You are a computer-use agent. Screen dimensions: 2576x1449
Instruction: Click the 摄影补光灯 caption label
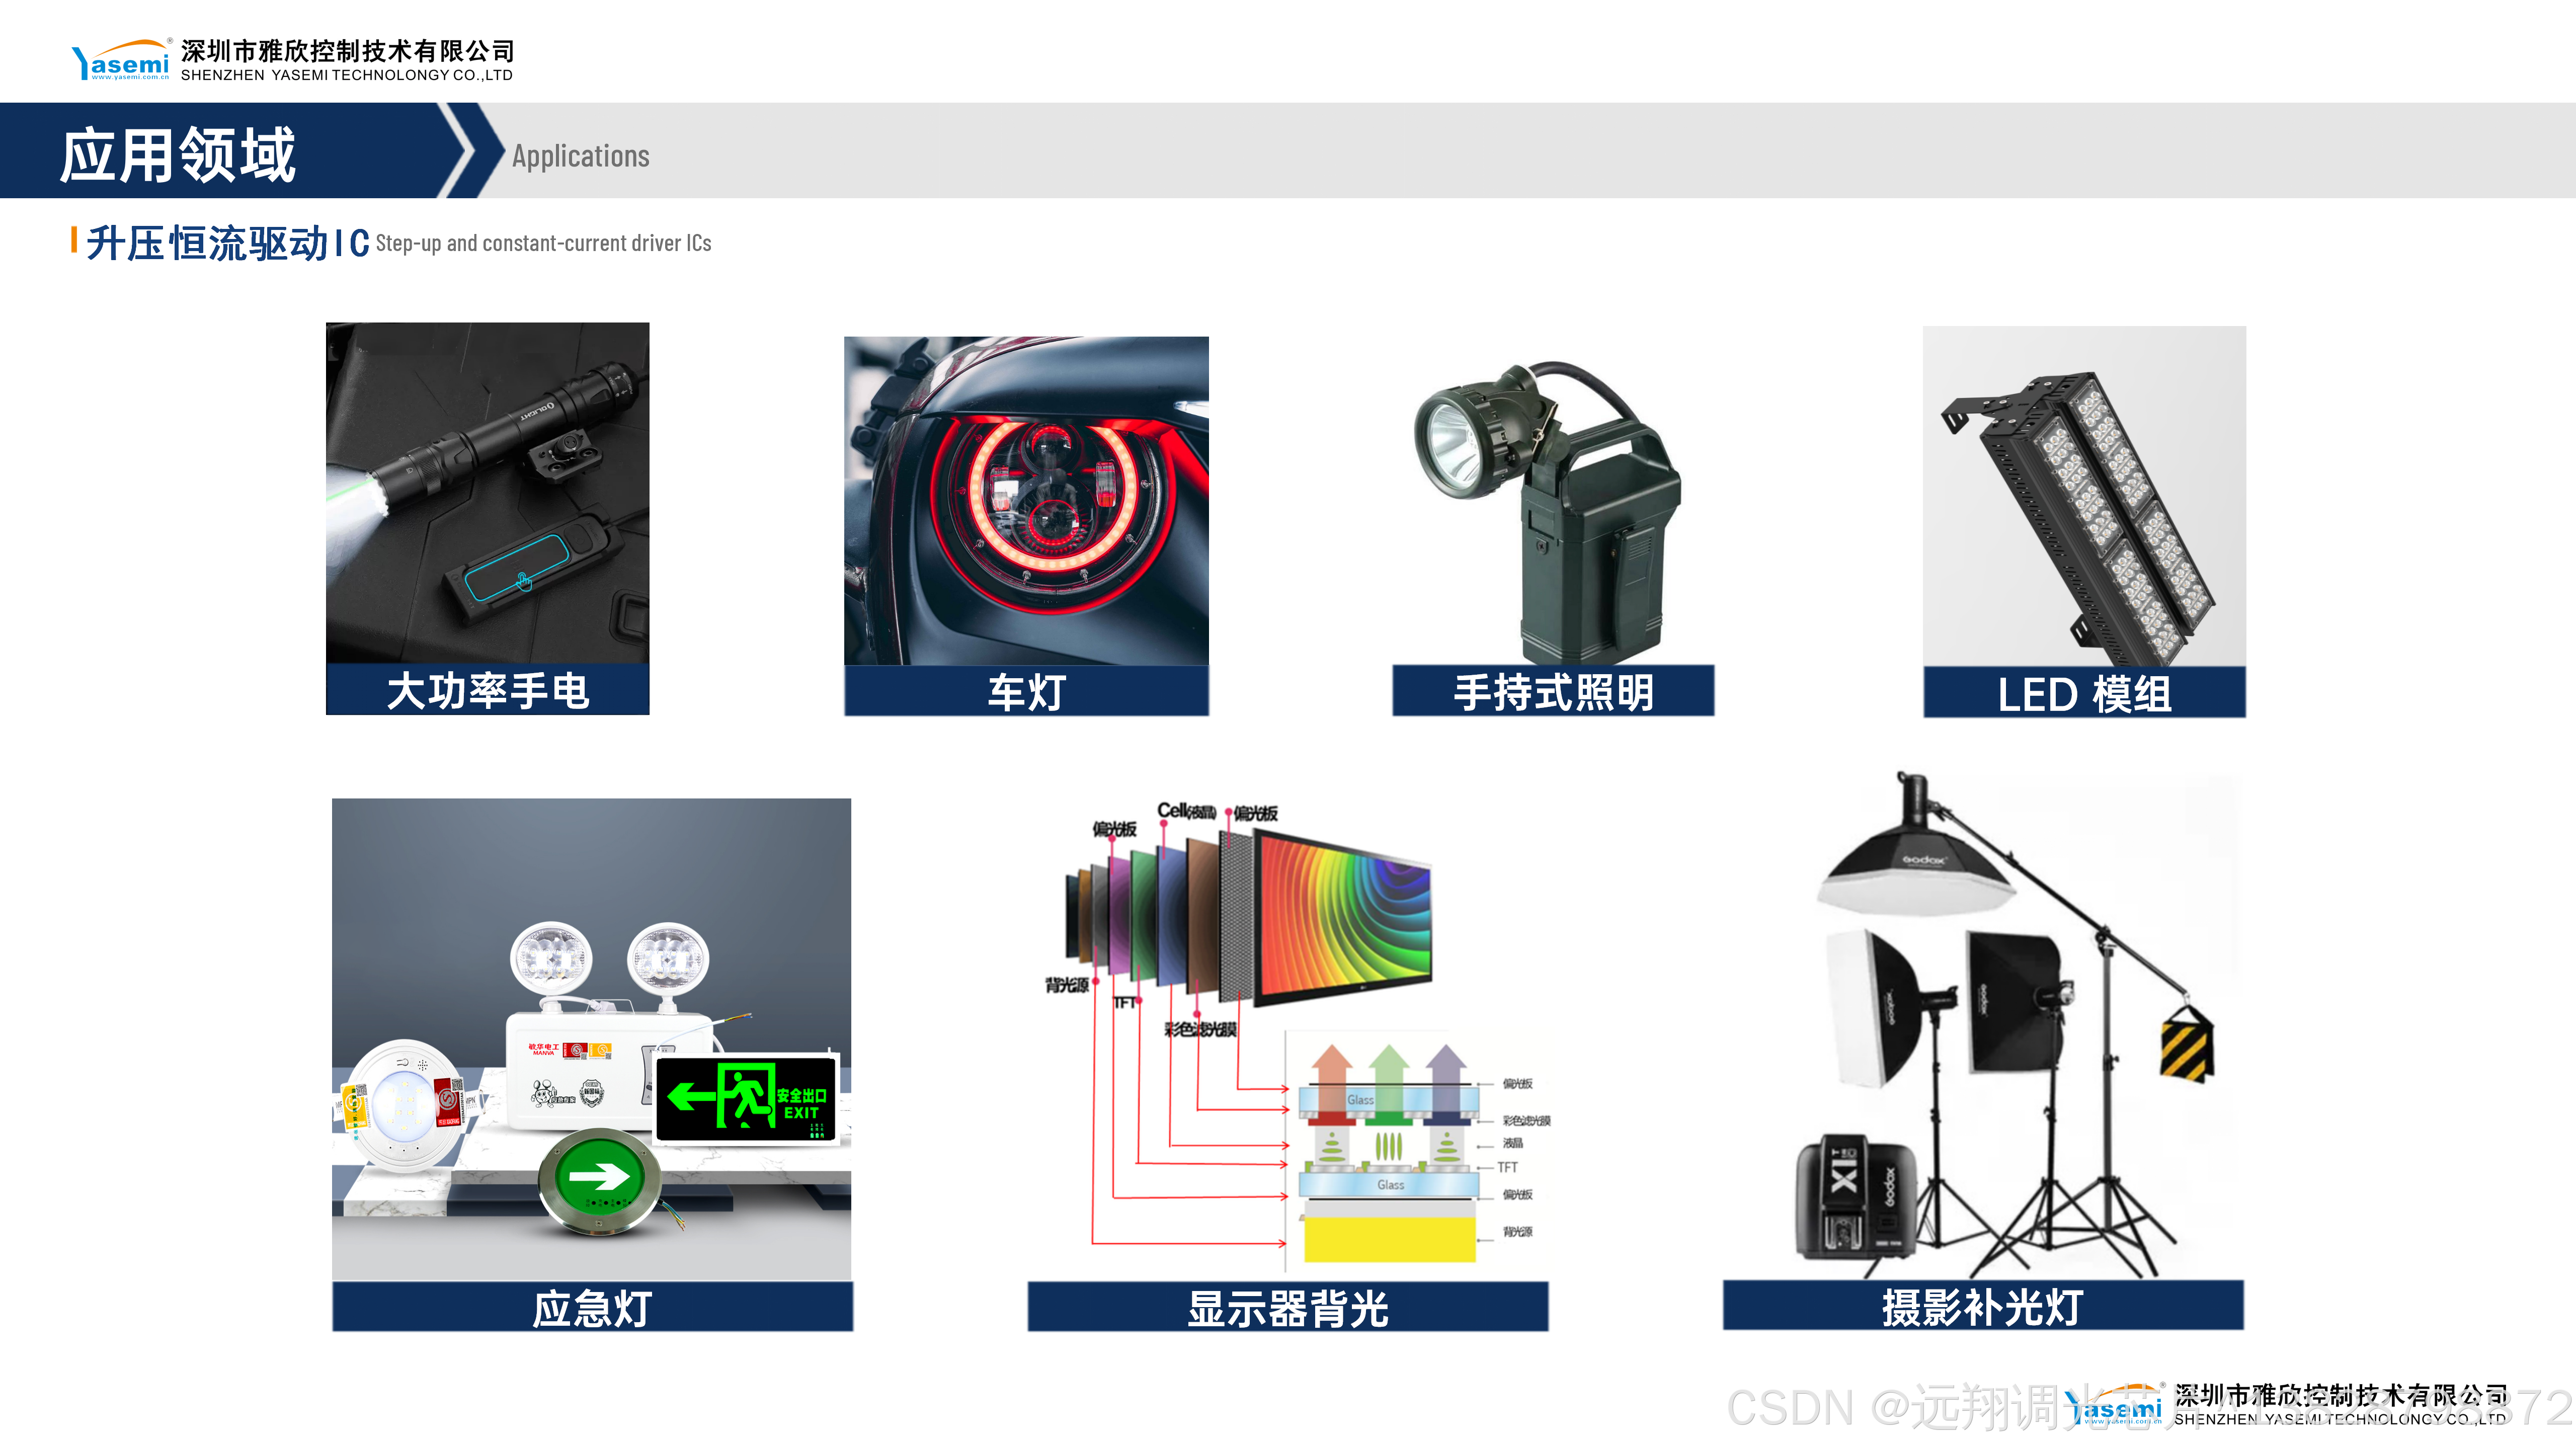click(1983, 1306)
